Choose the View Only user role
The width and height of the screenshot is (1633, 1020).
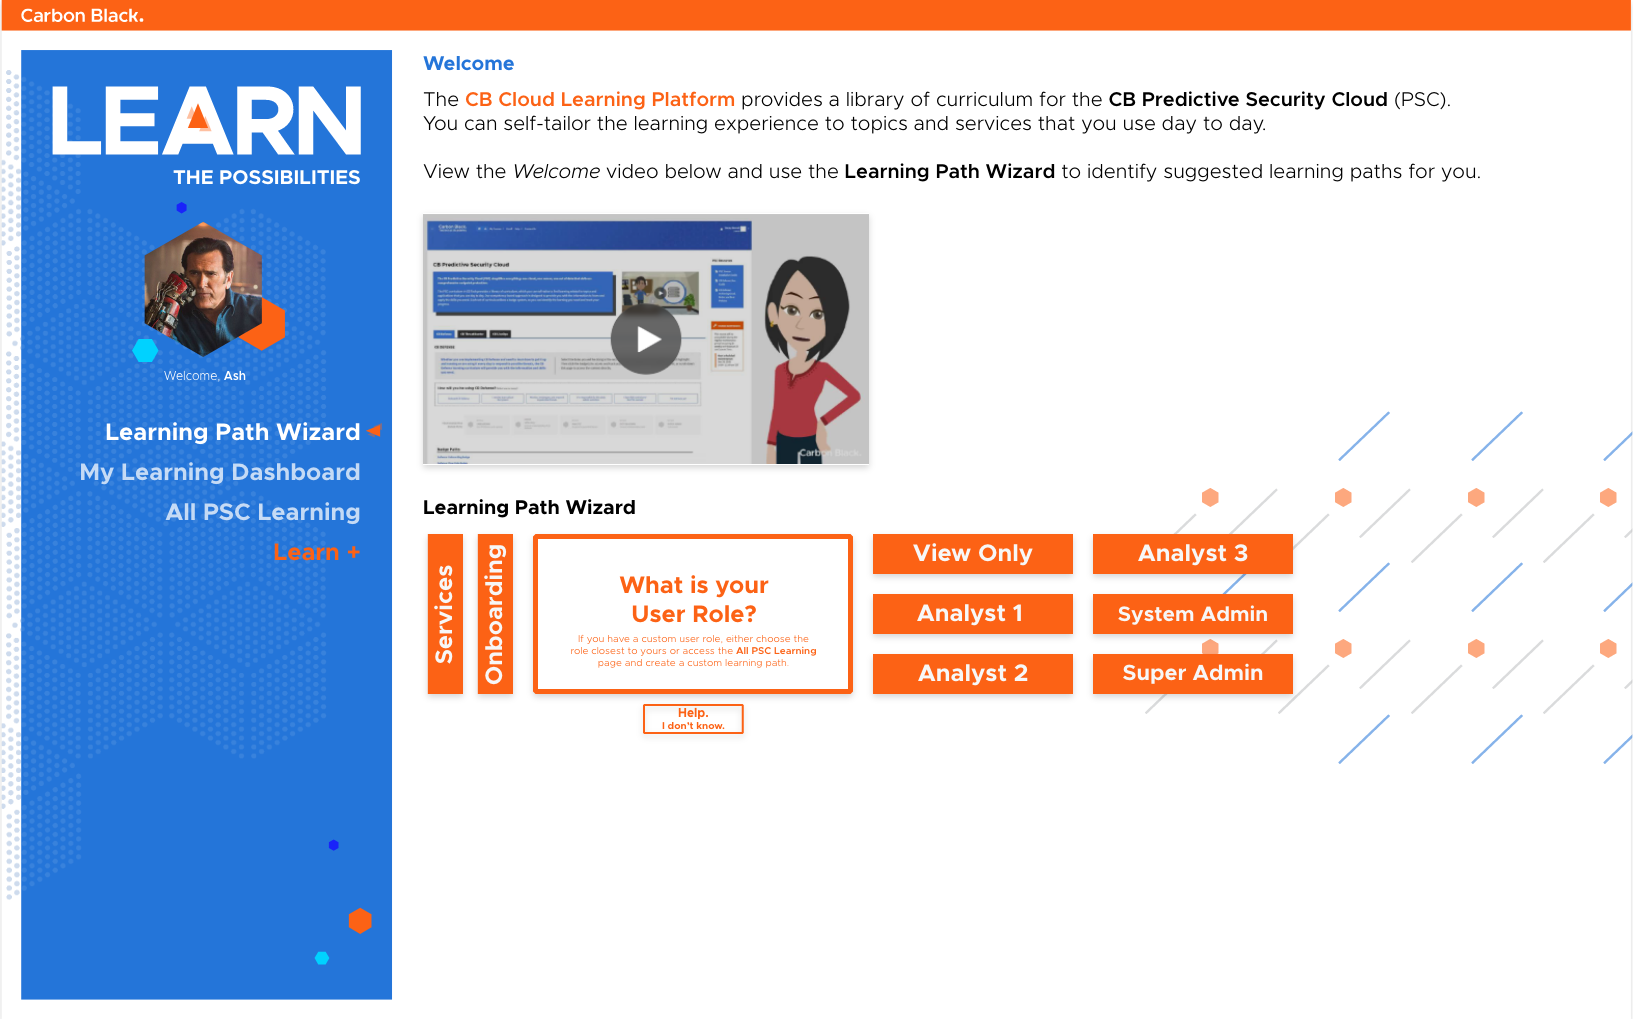973,554
